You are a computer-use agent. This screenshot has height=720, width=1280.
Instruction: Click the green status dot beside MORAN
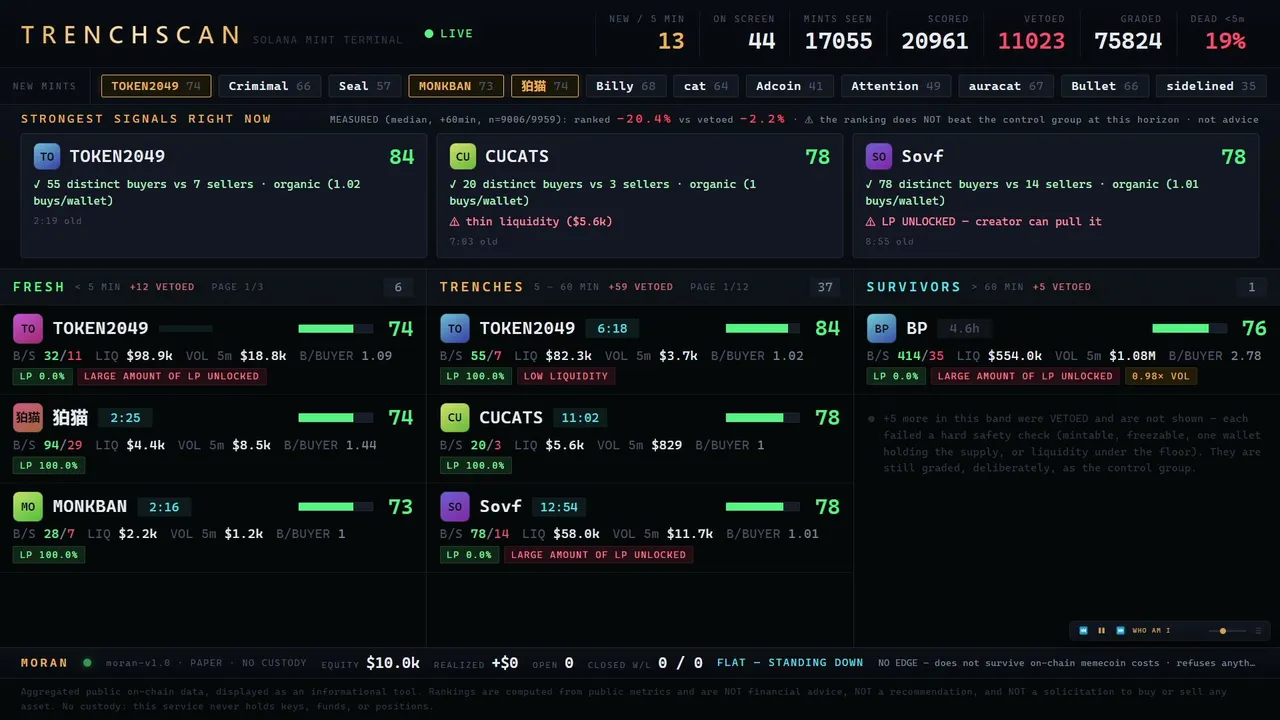(87, 662)
